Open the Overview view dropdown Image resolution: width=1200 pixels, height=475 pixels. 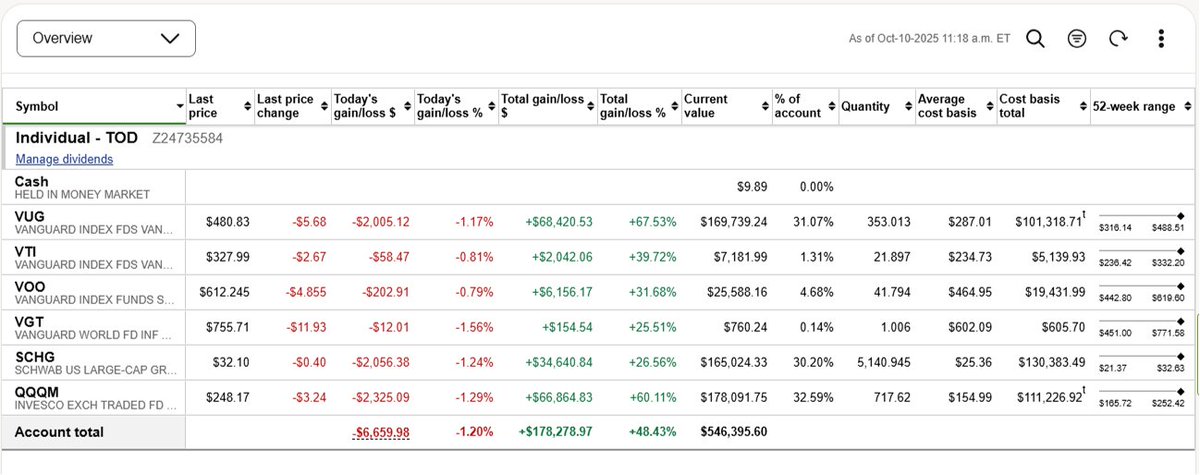coord(106,38)
